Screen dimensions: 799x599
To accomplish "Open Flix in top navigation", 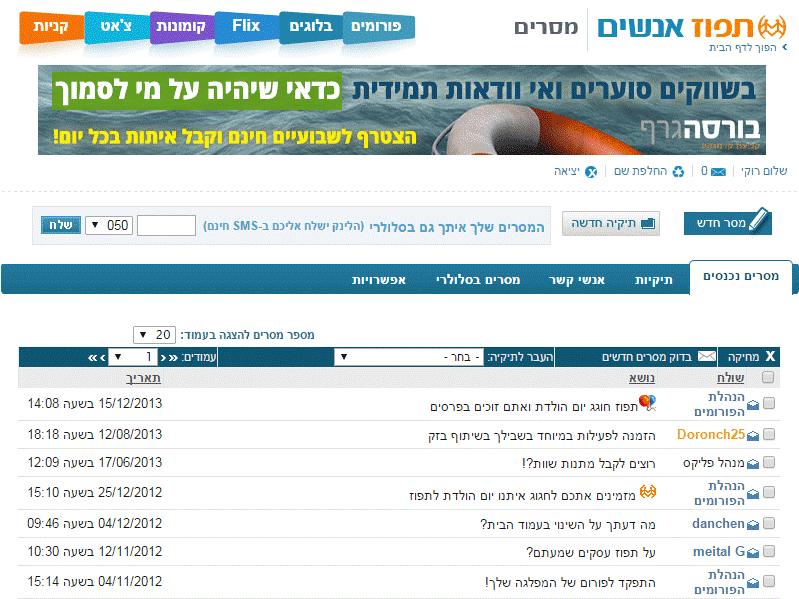I will point(247,26).
